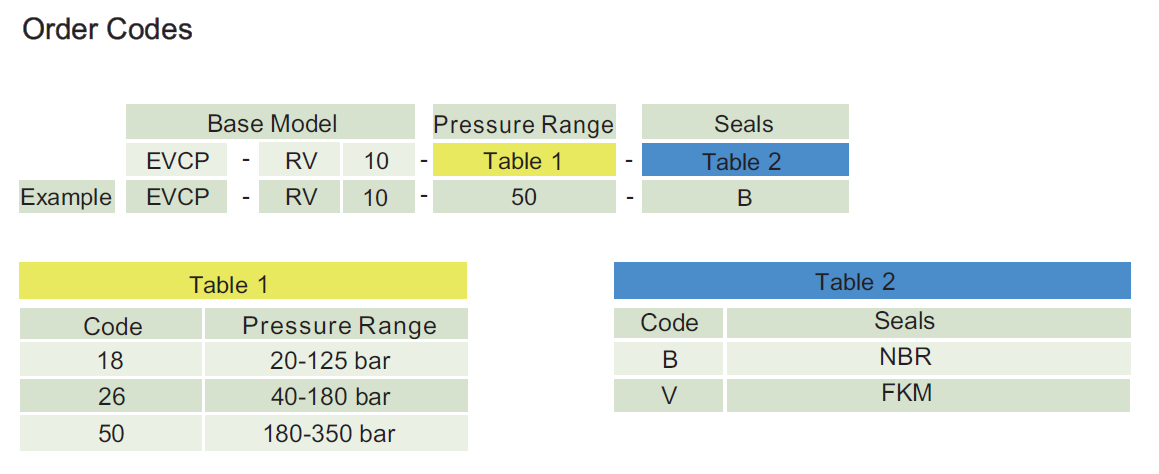Click the "B" seal code in the Example row
Image resolution: width=1159 pixels, height=474 pixels.
click(744, 197)
